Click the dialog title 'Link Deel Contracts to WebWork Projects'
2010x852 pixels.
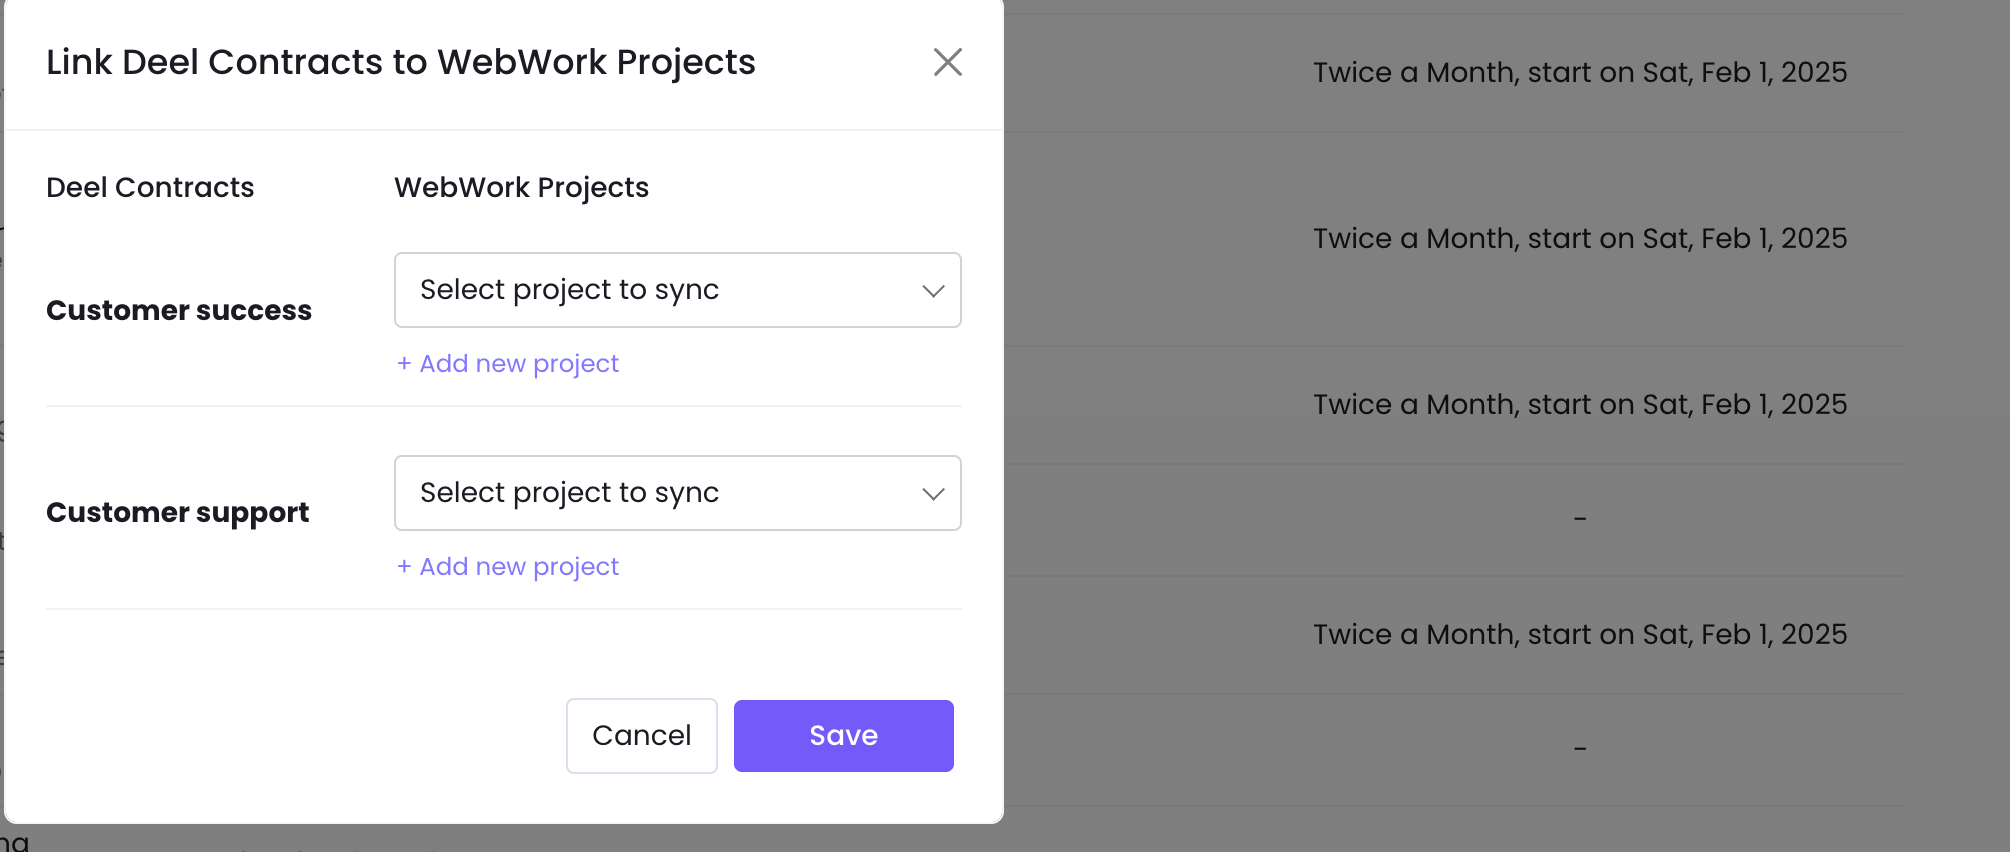[x=400, y=62]
